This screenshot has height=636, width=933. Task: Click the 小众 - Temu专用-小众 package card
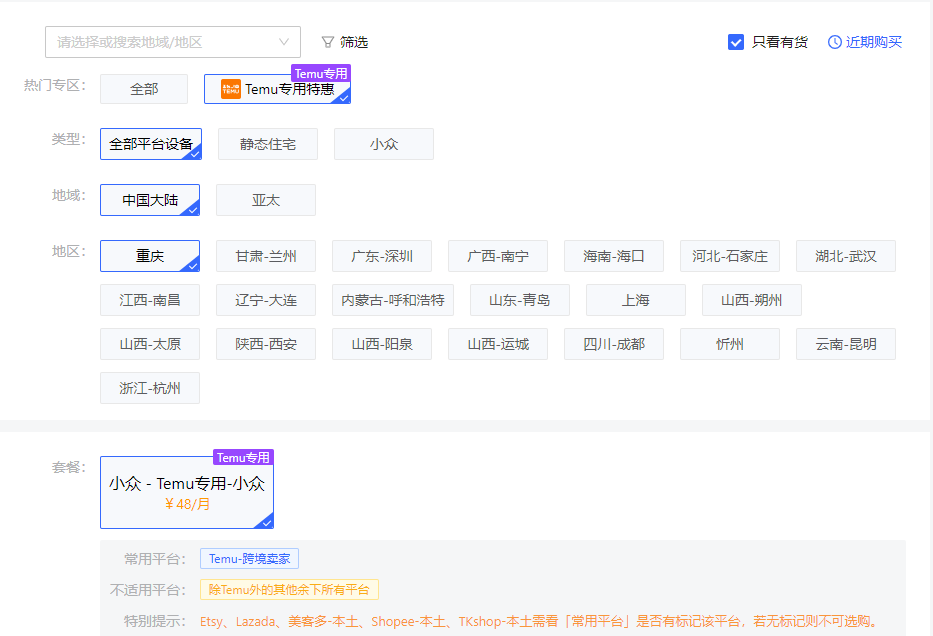[187, 492]
